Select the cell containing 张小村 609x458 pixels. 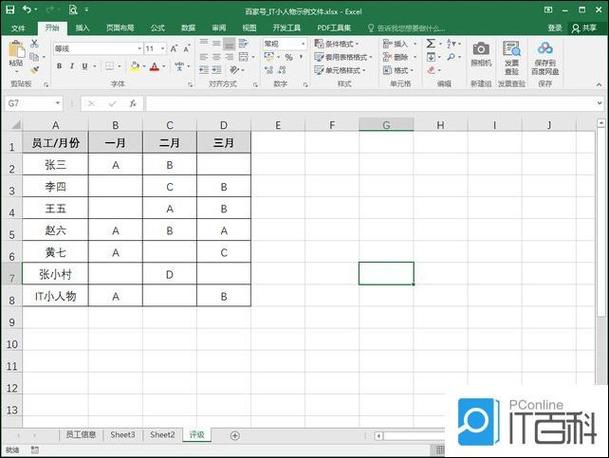56,274
